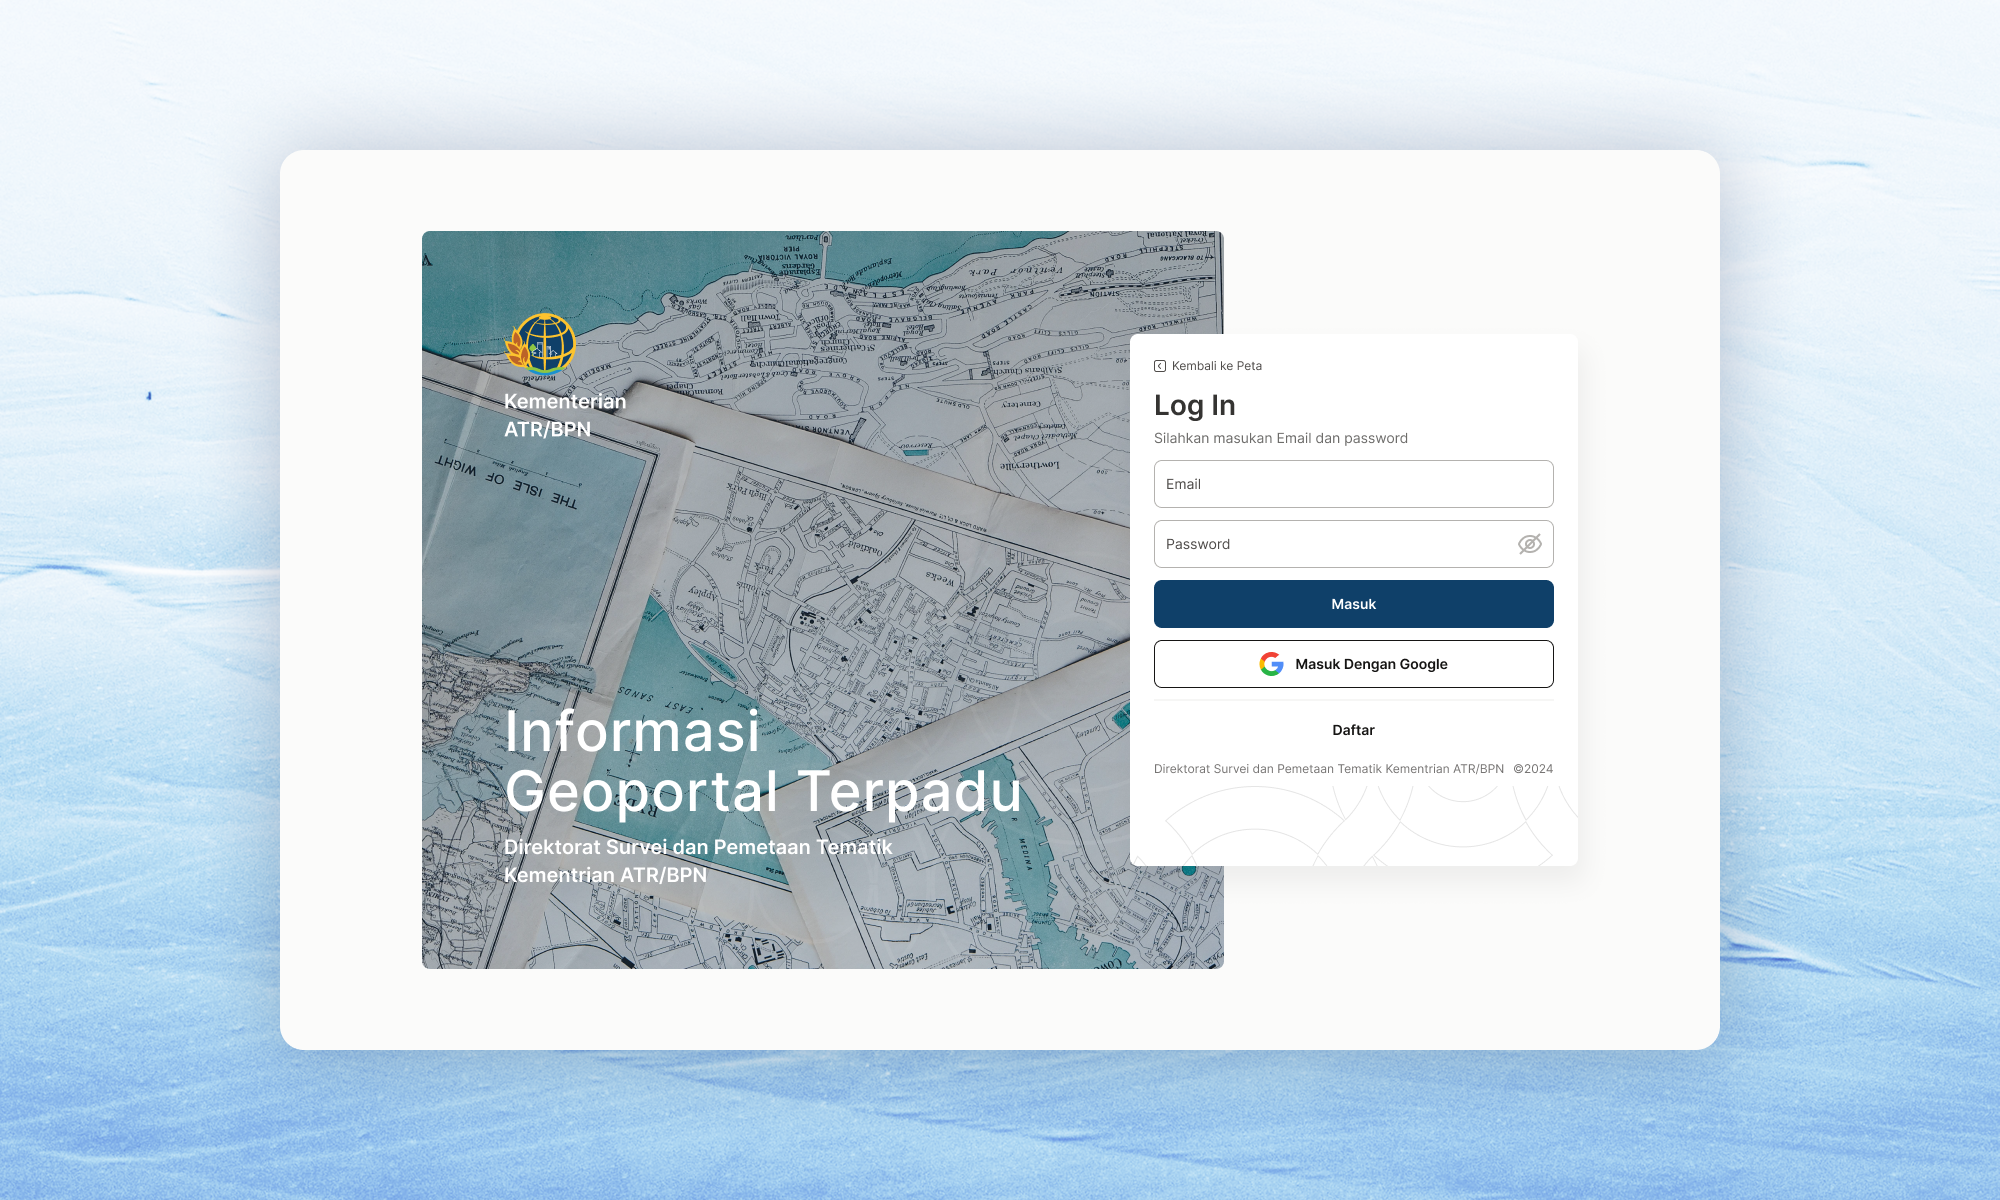The image size is (2000, 1200).
Task: Click the upside-down Isle of Wight map title
Action: 506,482
